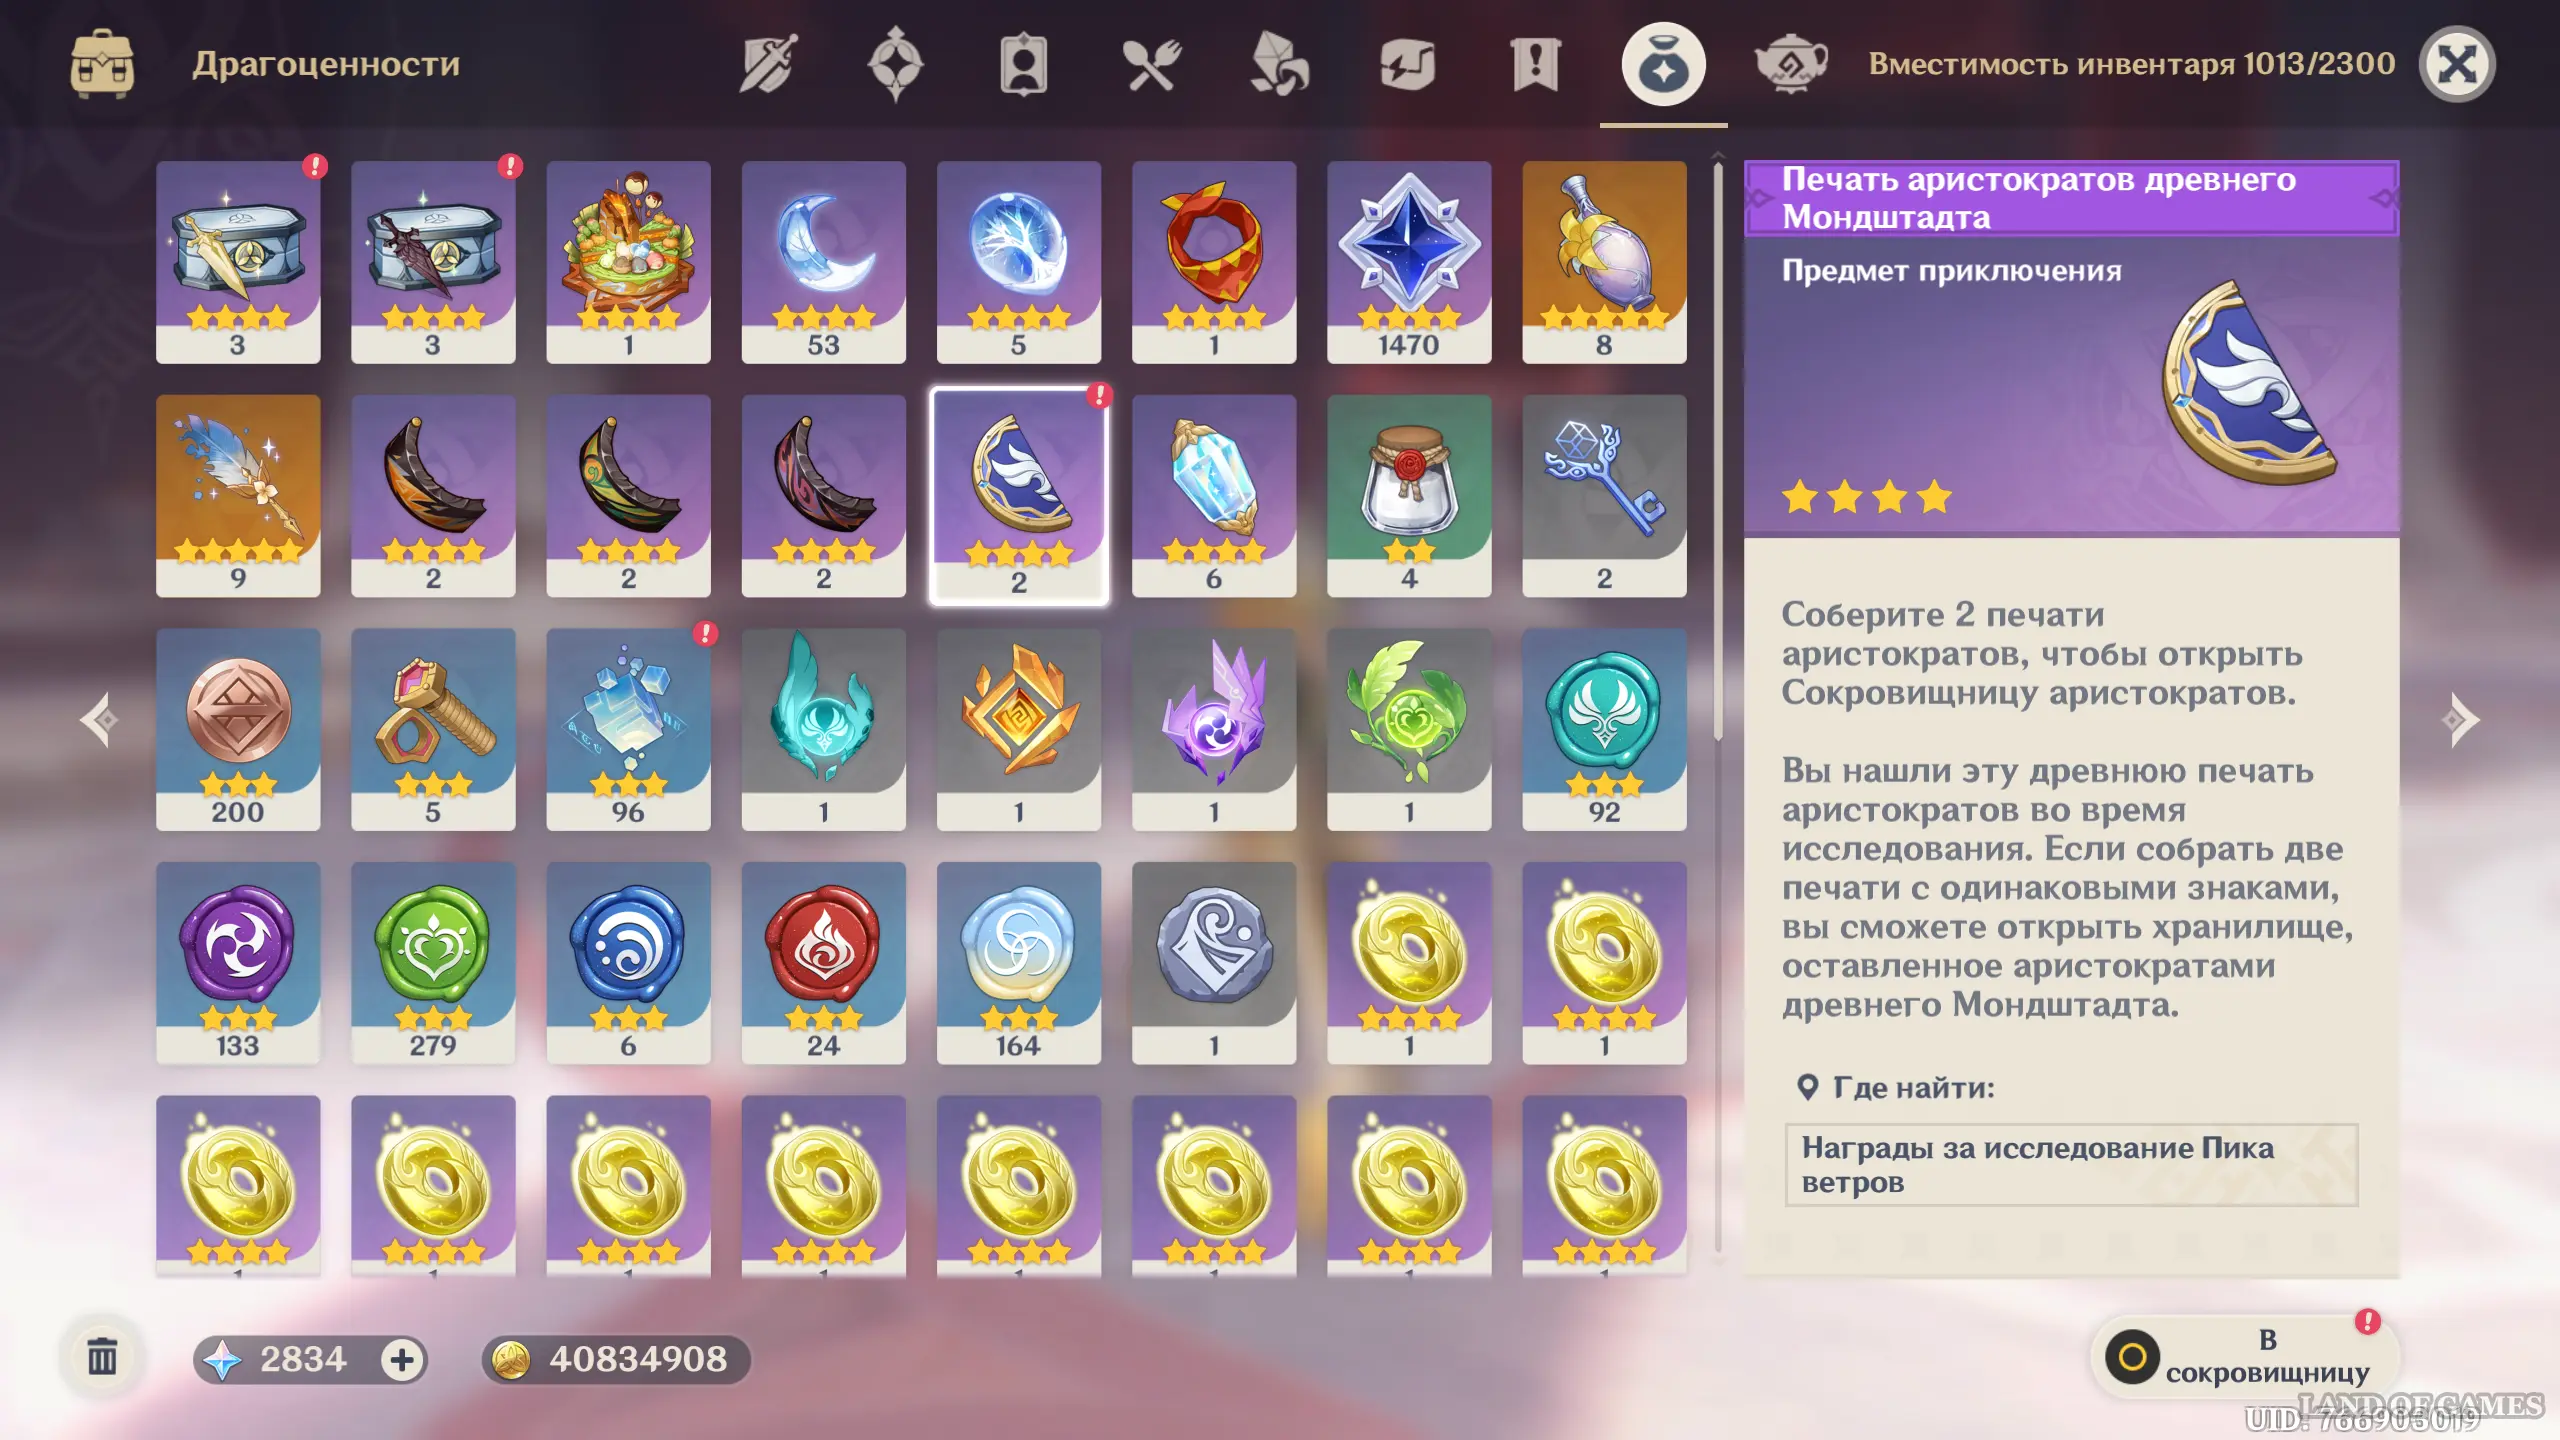2560x1440 pixels.
Task: Click the trash can delete icon
Action: pos(102,1358)
